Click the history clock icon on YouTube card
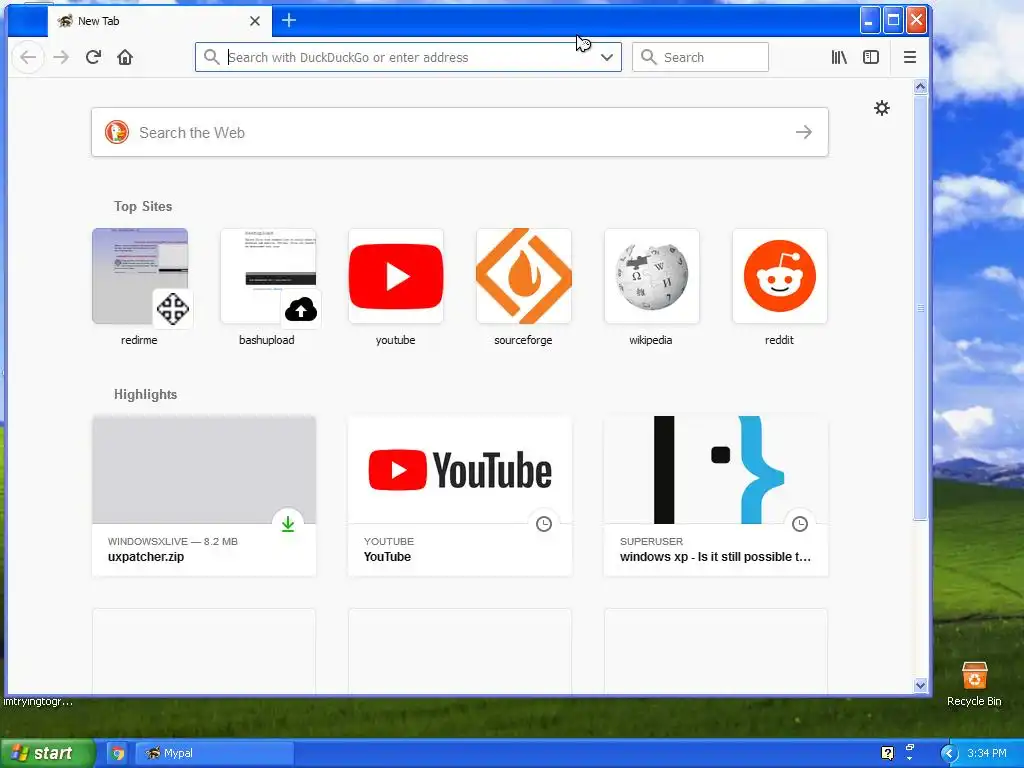 544,524
